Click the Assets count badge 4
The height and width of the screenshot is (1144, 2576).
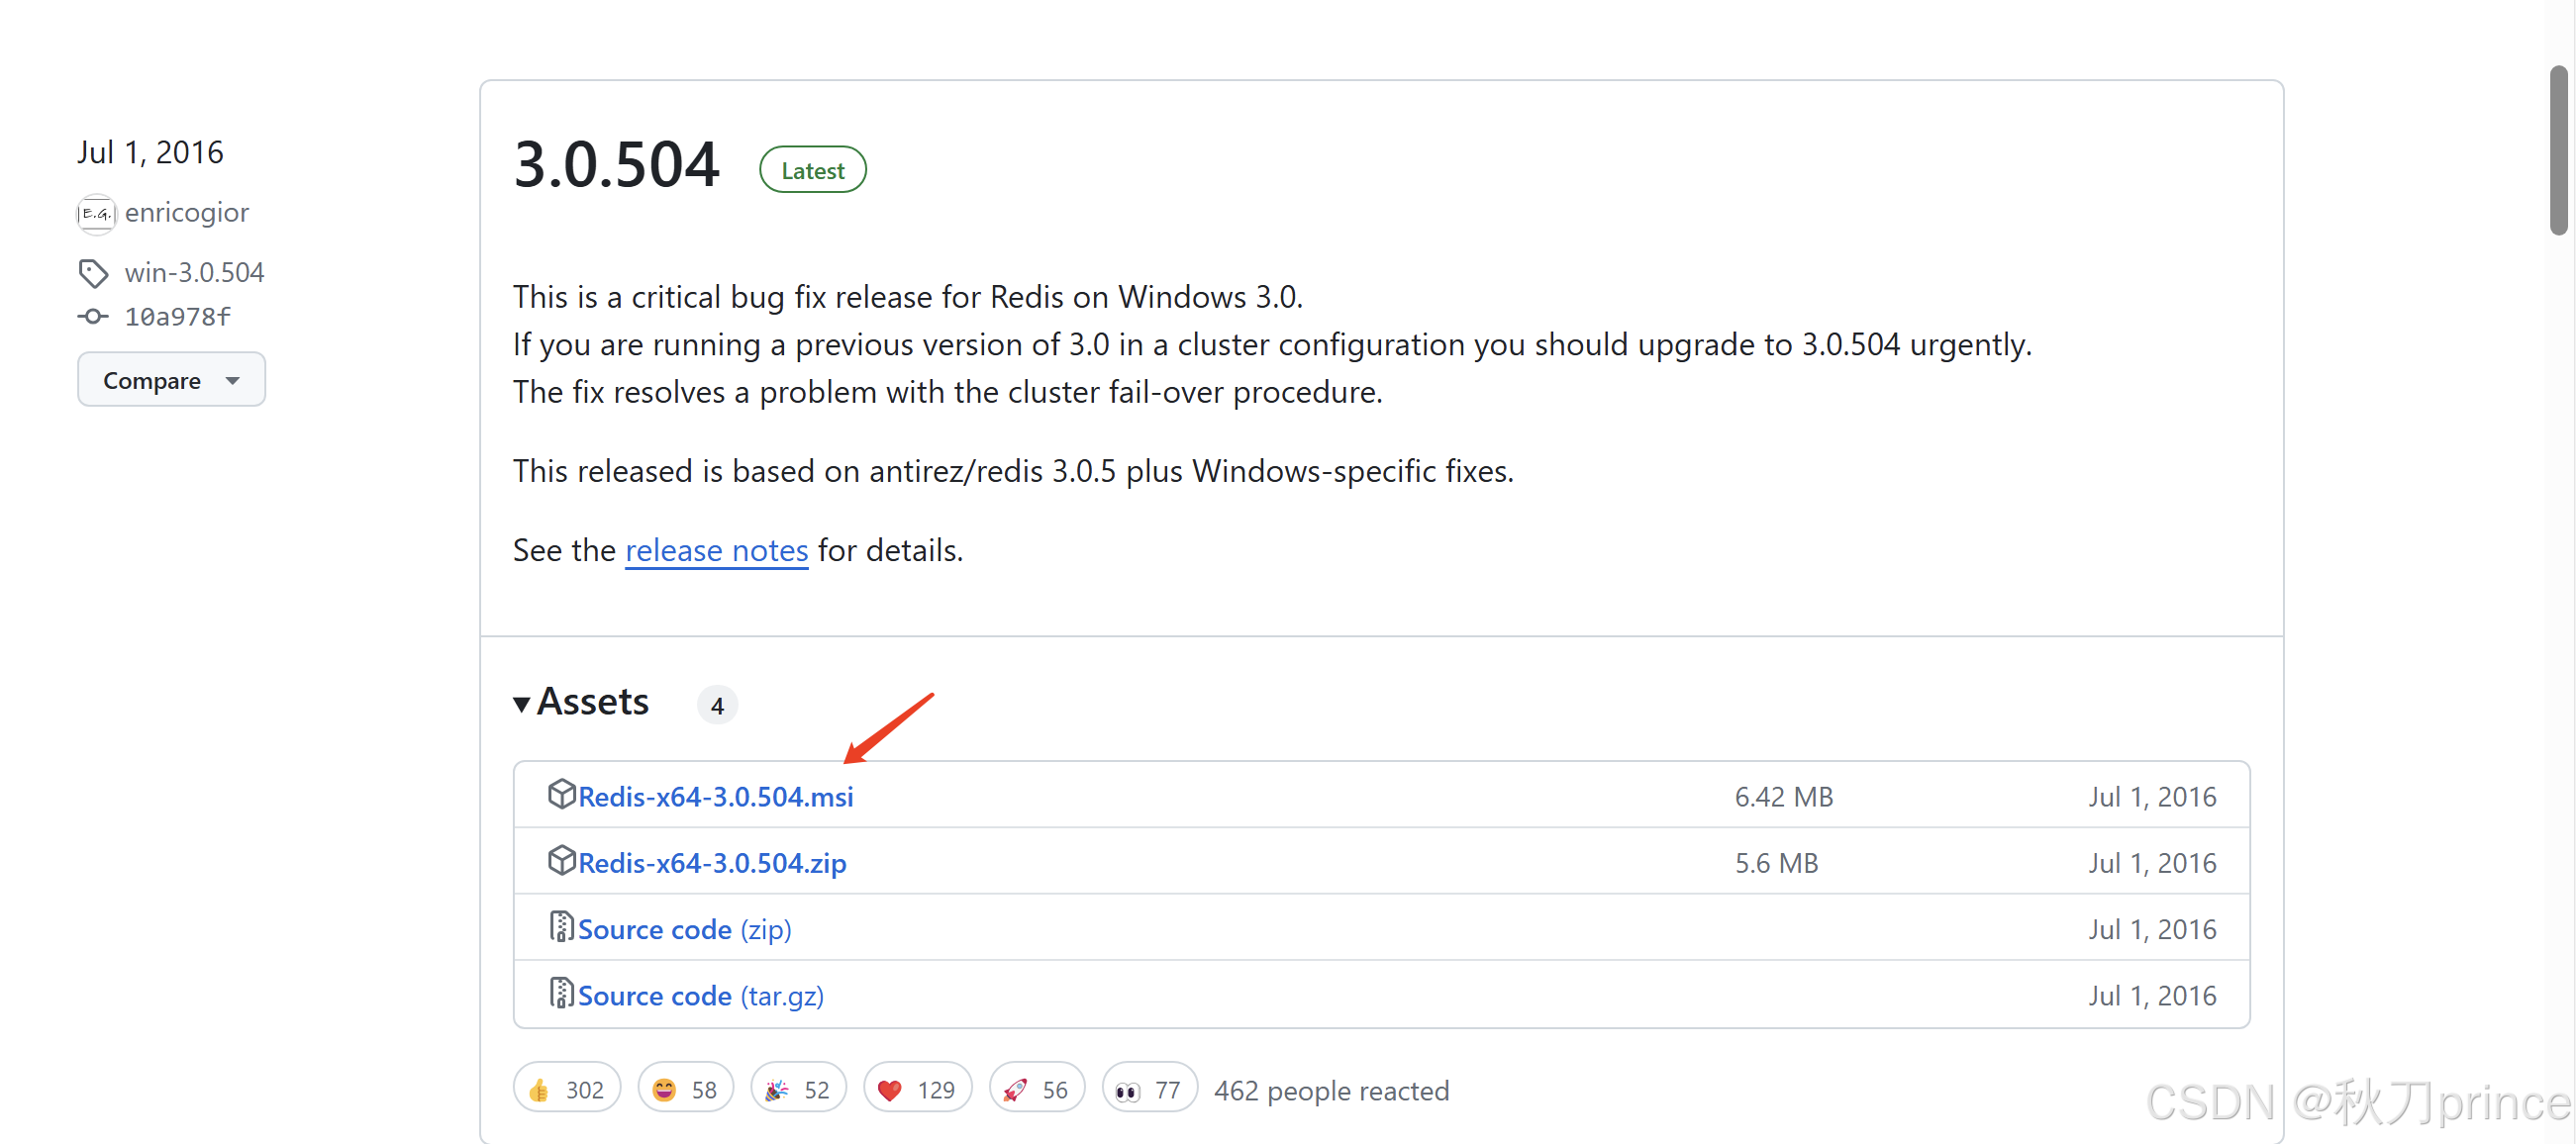[x=717, y=705]
